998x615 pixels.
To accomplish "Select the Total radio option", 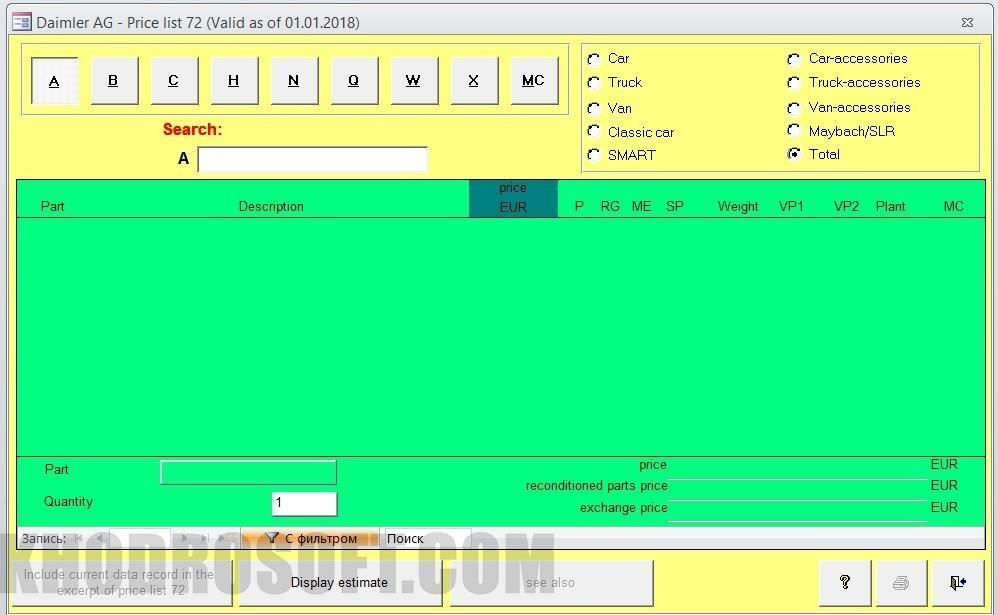I will (794, 153).
